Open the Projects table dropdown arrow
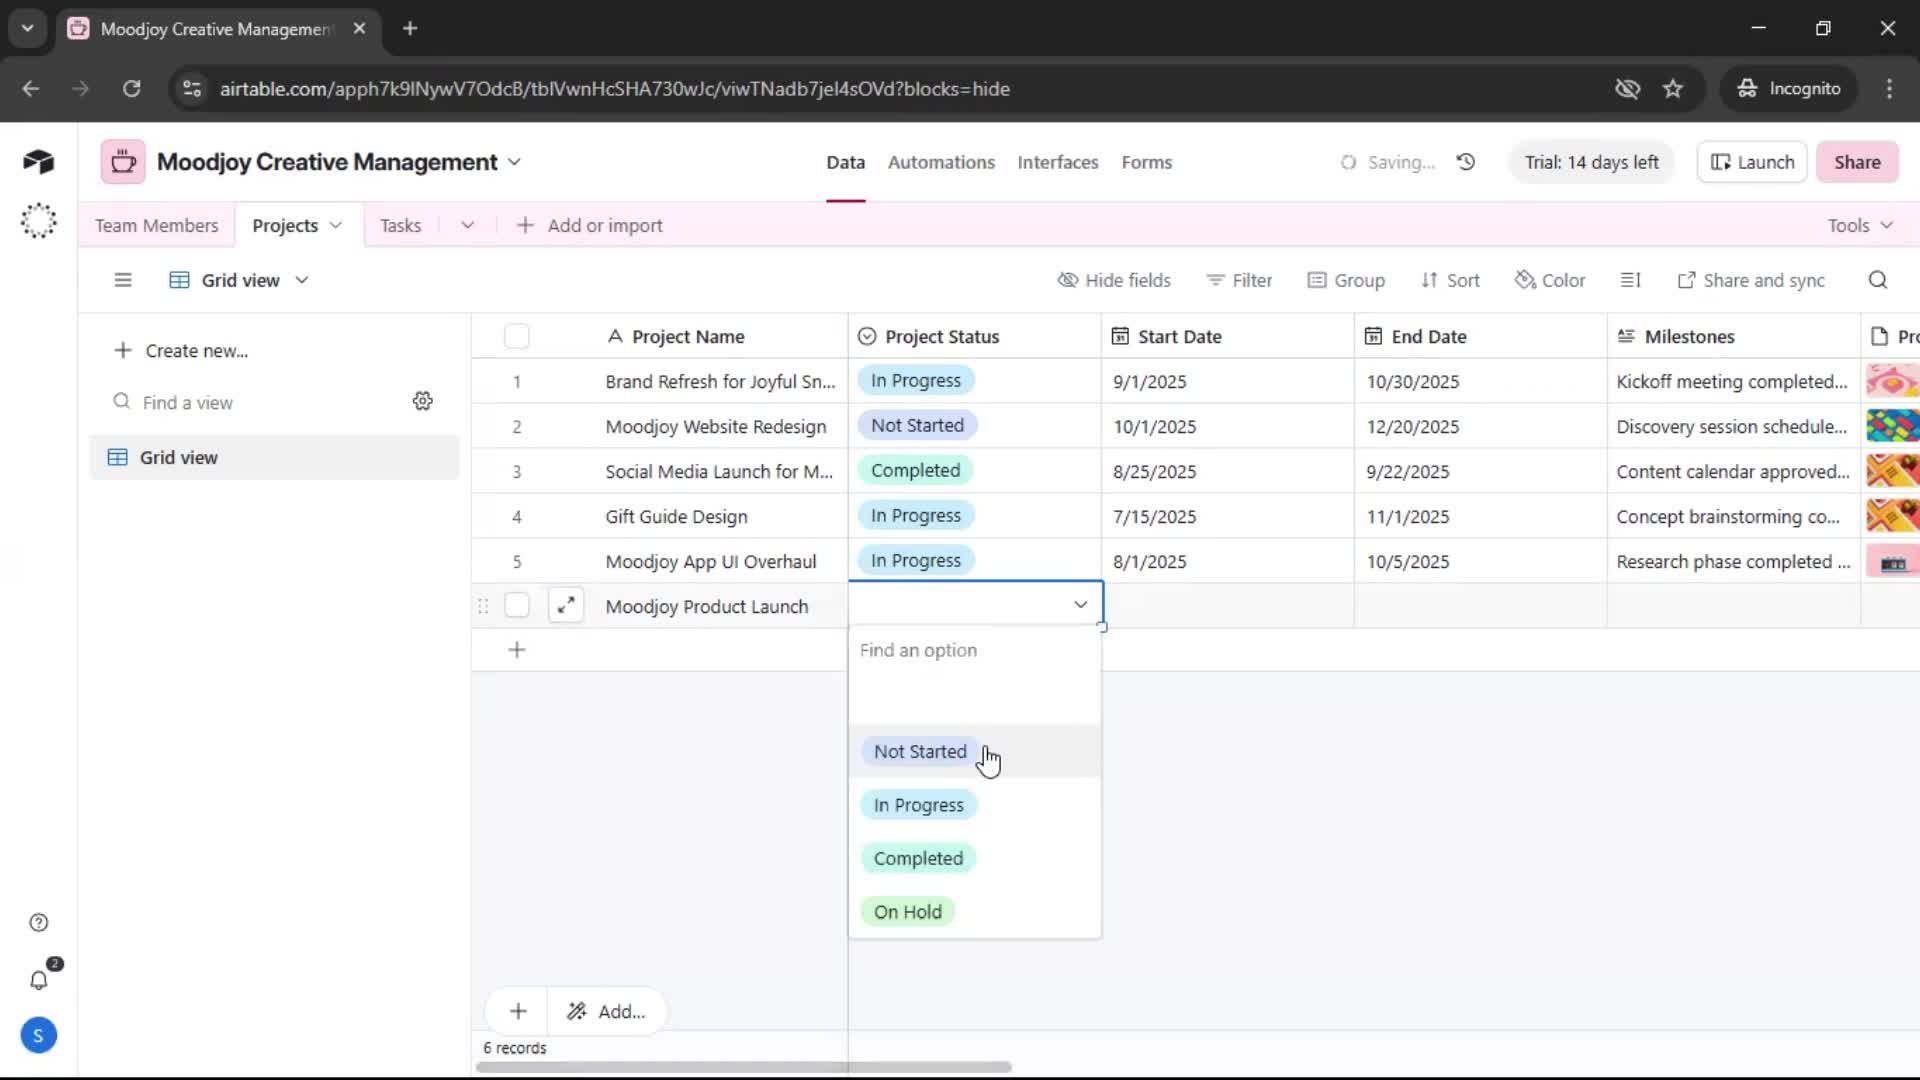Image resolution: width=1920 pixels, height=1080 pixels. click(x=336, y=225)
